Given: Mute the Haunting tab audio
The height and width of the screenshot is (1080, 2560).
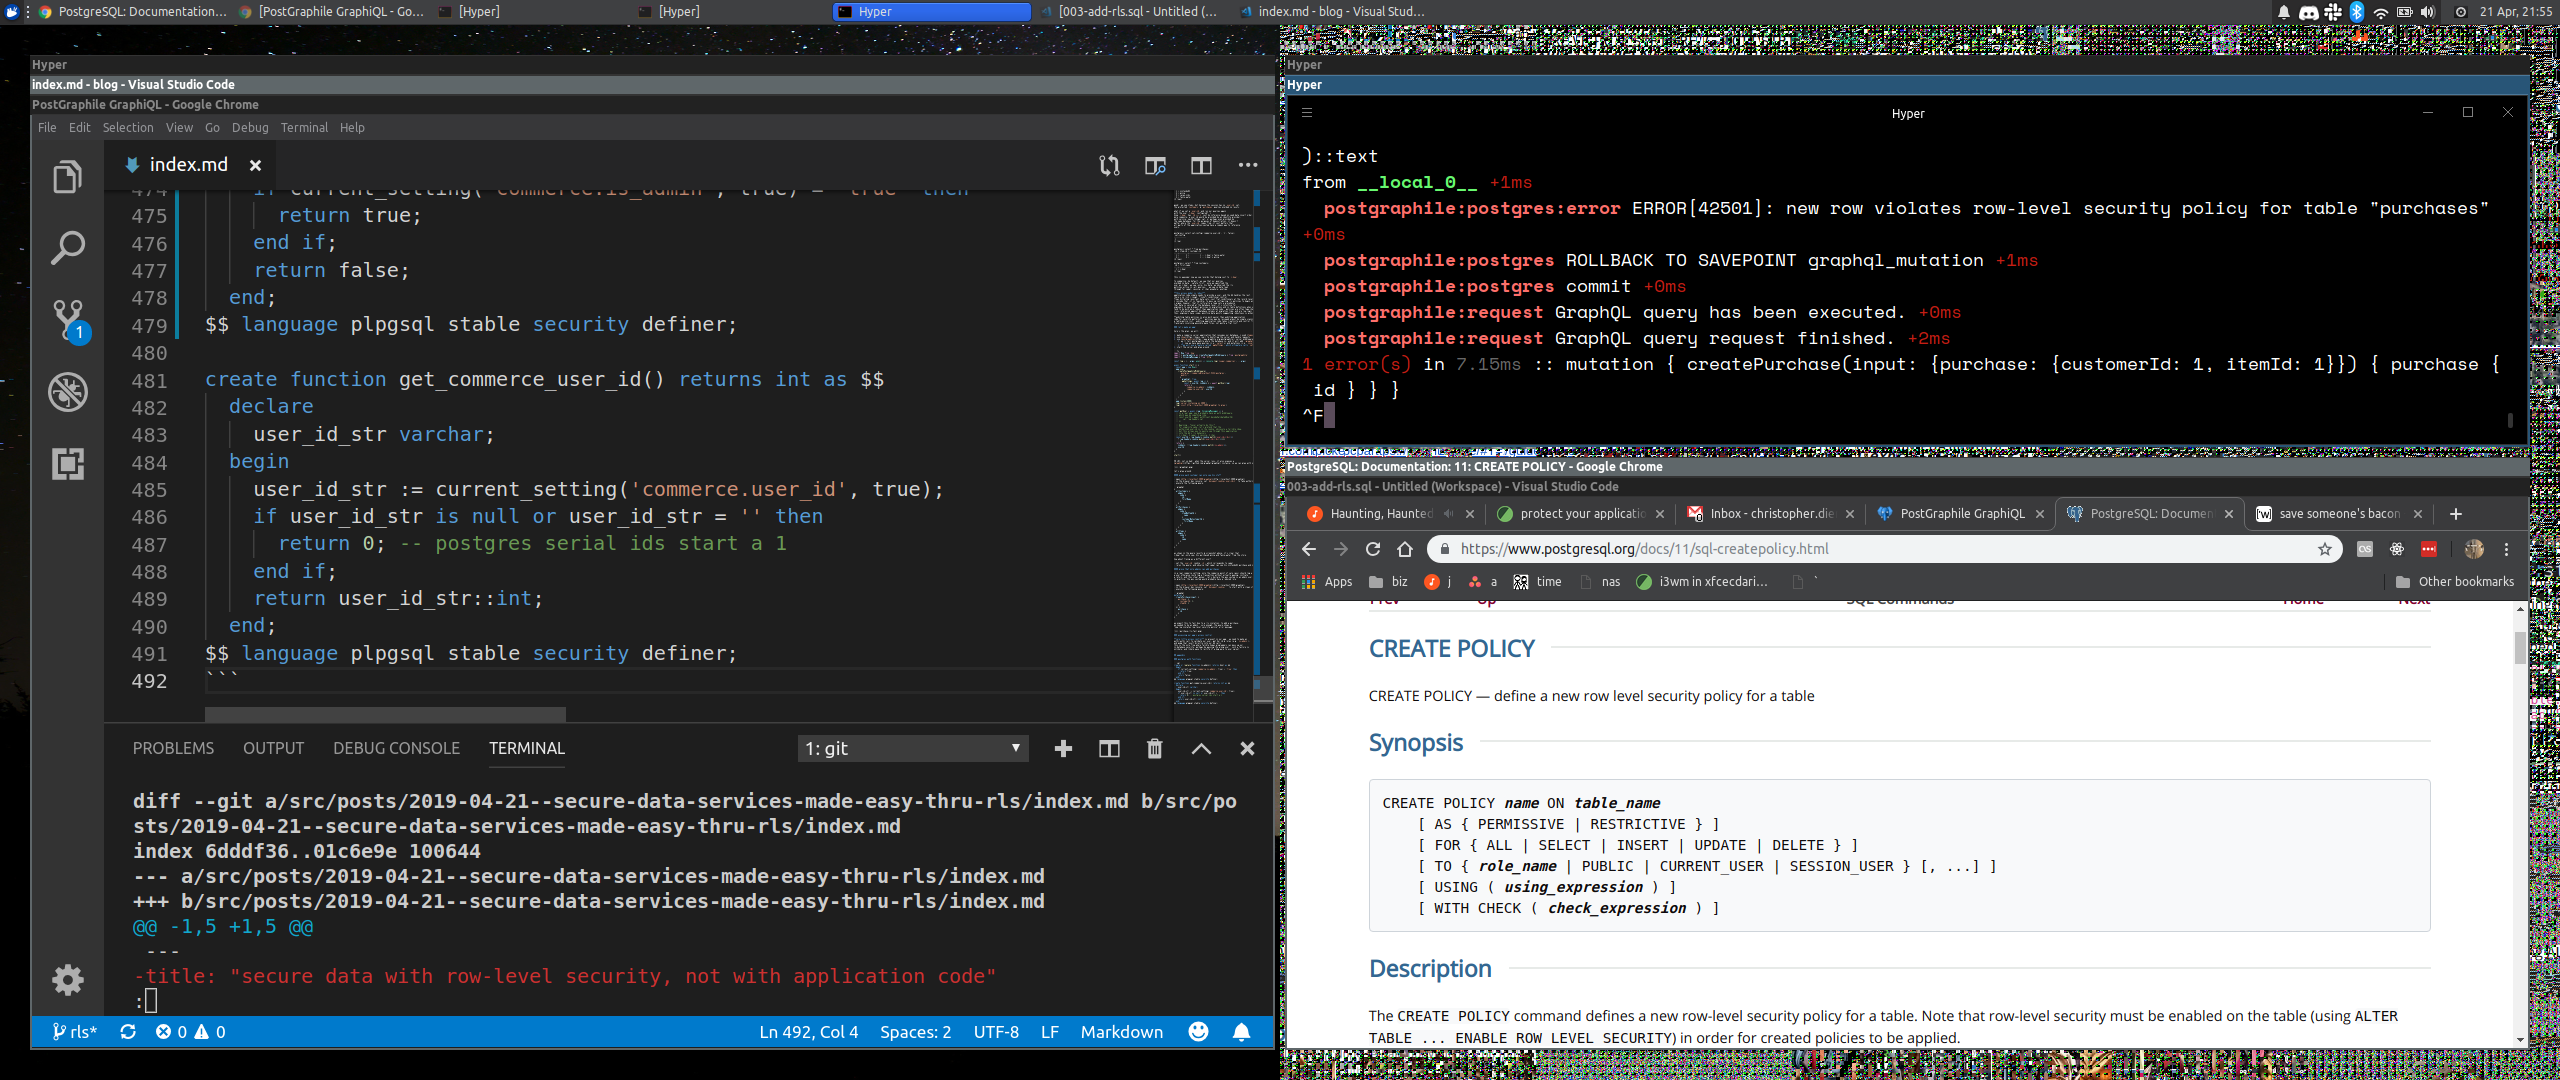Looking at the screenshot, I should click(1448, 514).
